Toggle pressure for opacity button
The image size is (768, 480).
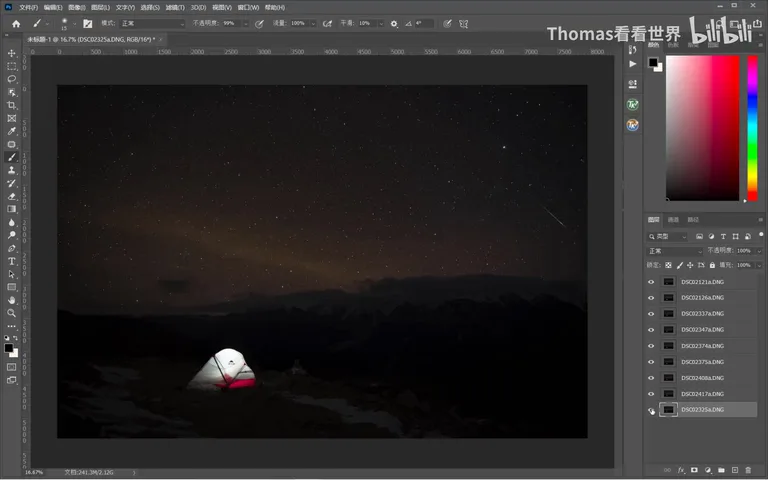click(260, 24)
